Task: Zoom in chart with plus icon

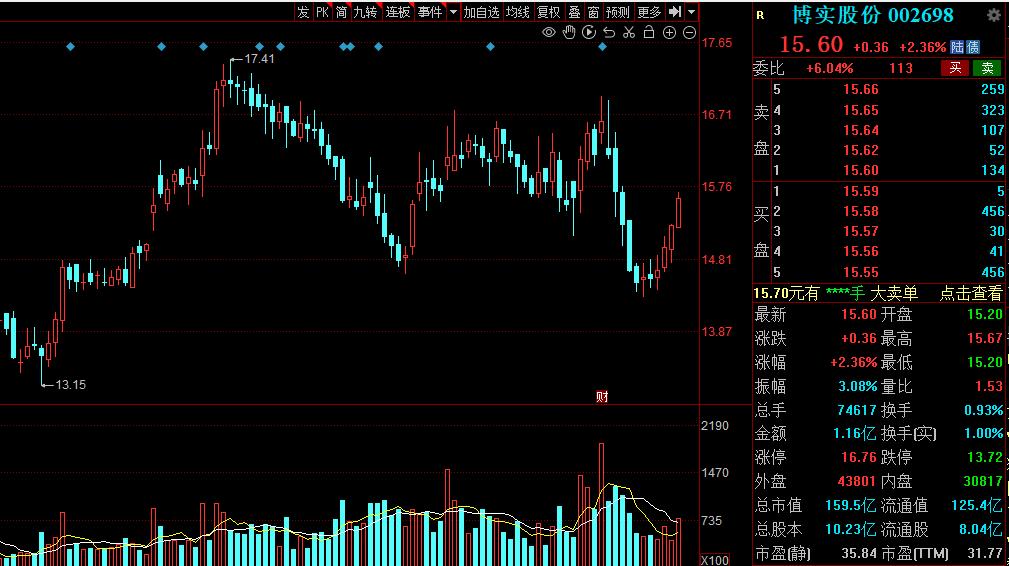Action: (669, 32)
